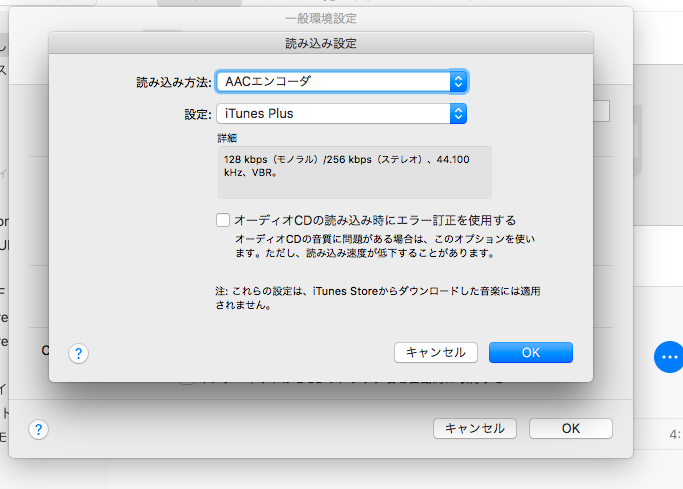683x489 pixels.
Task: Click OK in the 読み込み設定 dialog
Action: tap(531, 352)
